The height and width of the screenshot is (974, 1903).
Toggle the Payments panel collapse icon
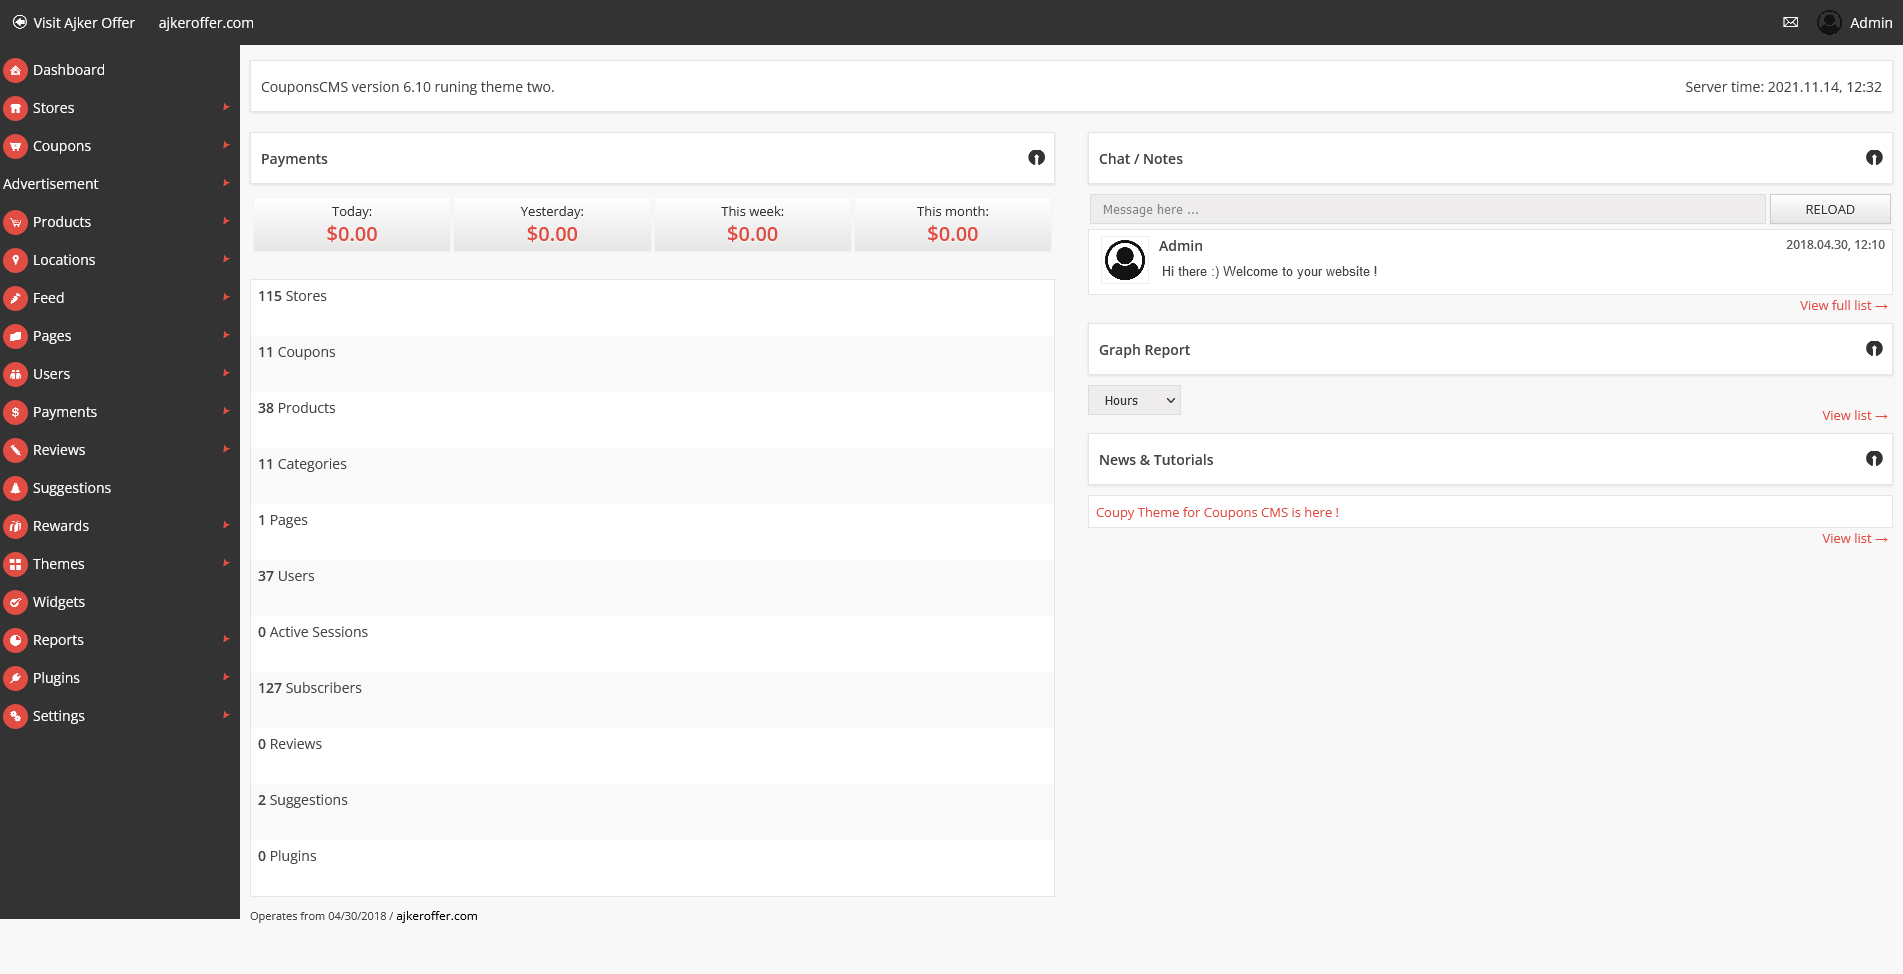pos(1036,158)
